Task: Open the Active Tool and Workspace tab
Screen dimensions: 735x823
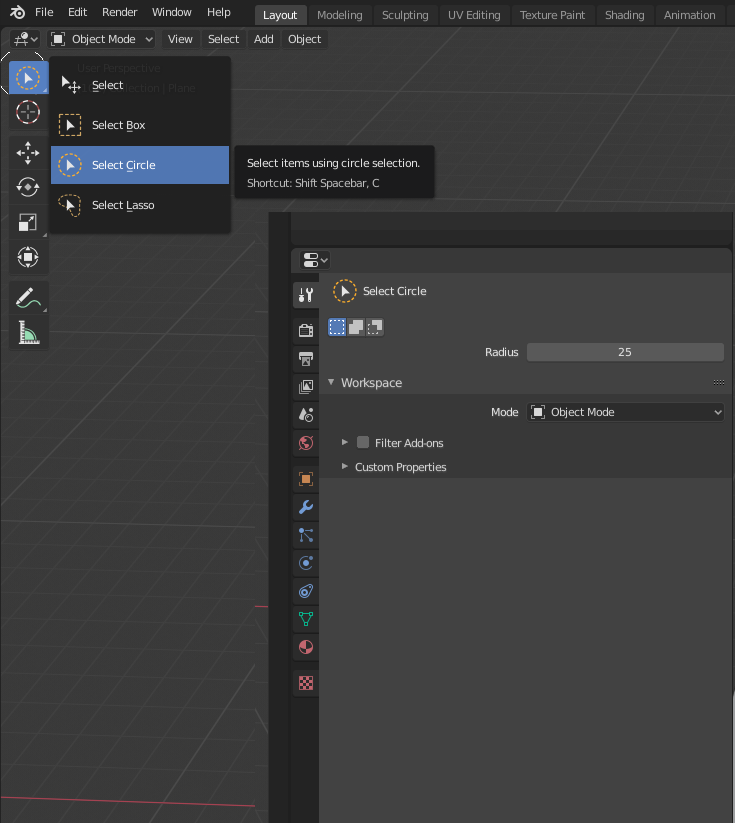Action: [306, 294]
